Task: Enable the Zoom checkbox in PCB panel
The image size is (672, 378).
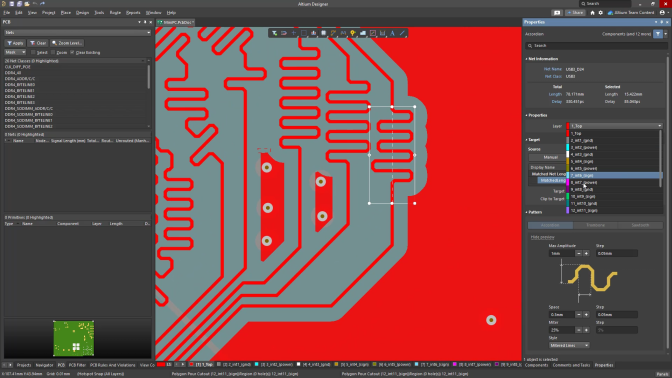Action: click(x=53, y=52)
